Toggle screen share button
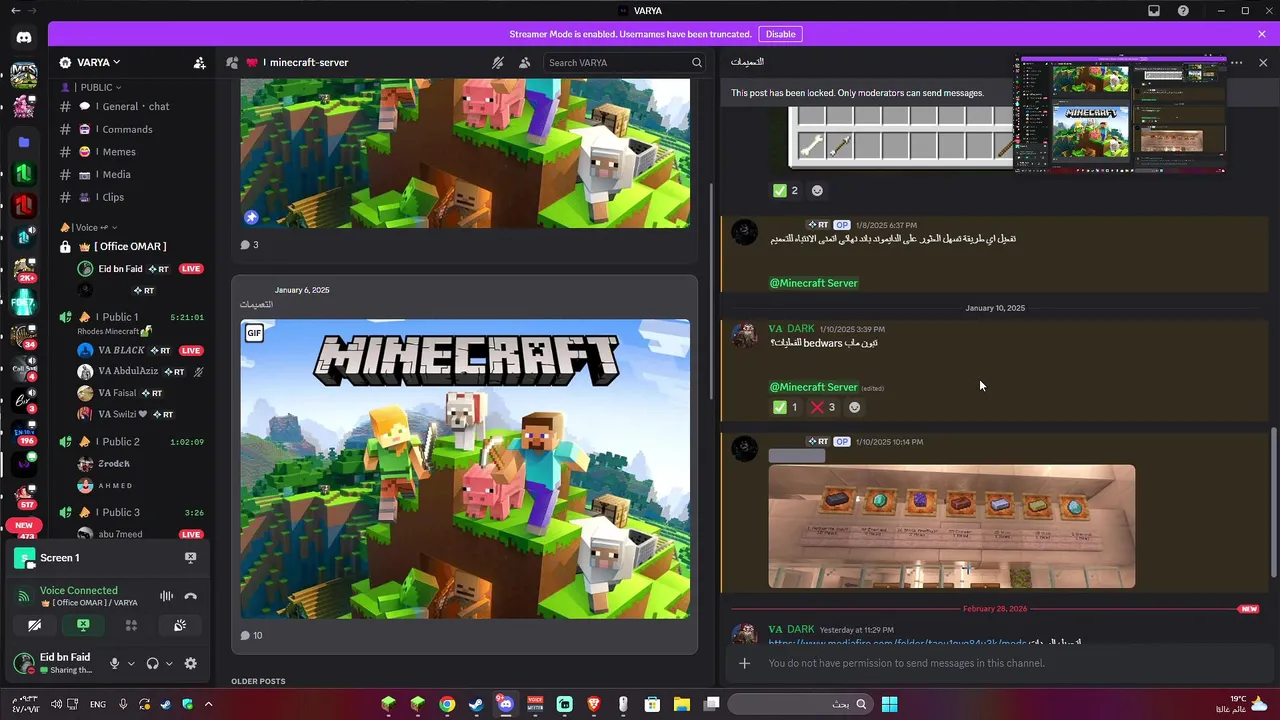 pos(83,625)
